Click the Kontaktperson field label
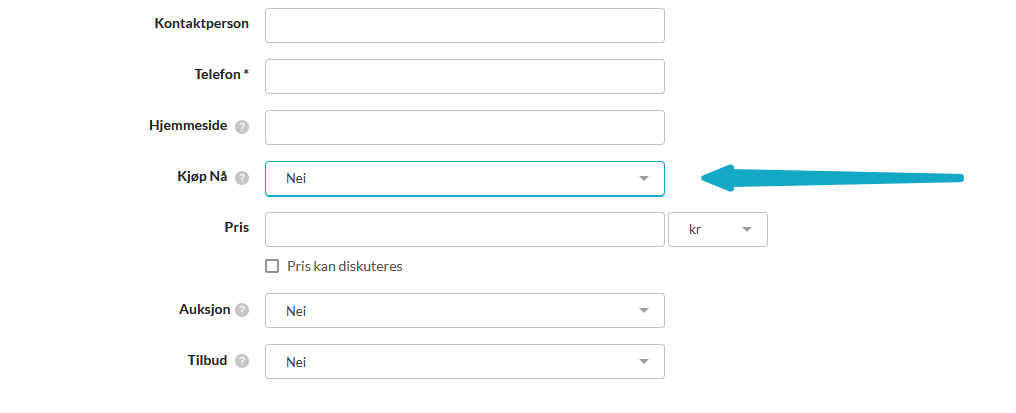This screenshot has width=1016, height=413. [x=202, y=23]
